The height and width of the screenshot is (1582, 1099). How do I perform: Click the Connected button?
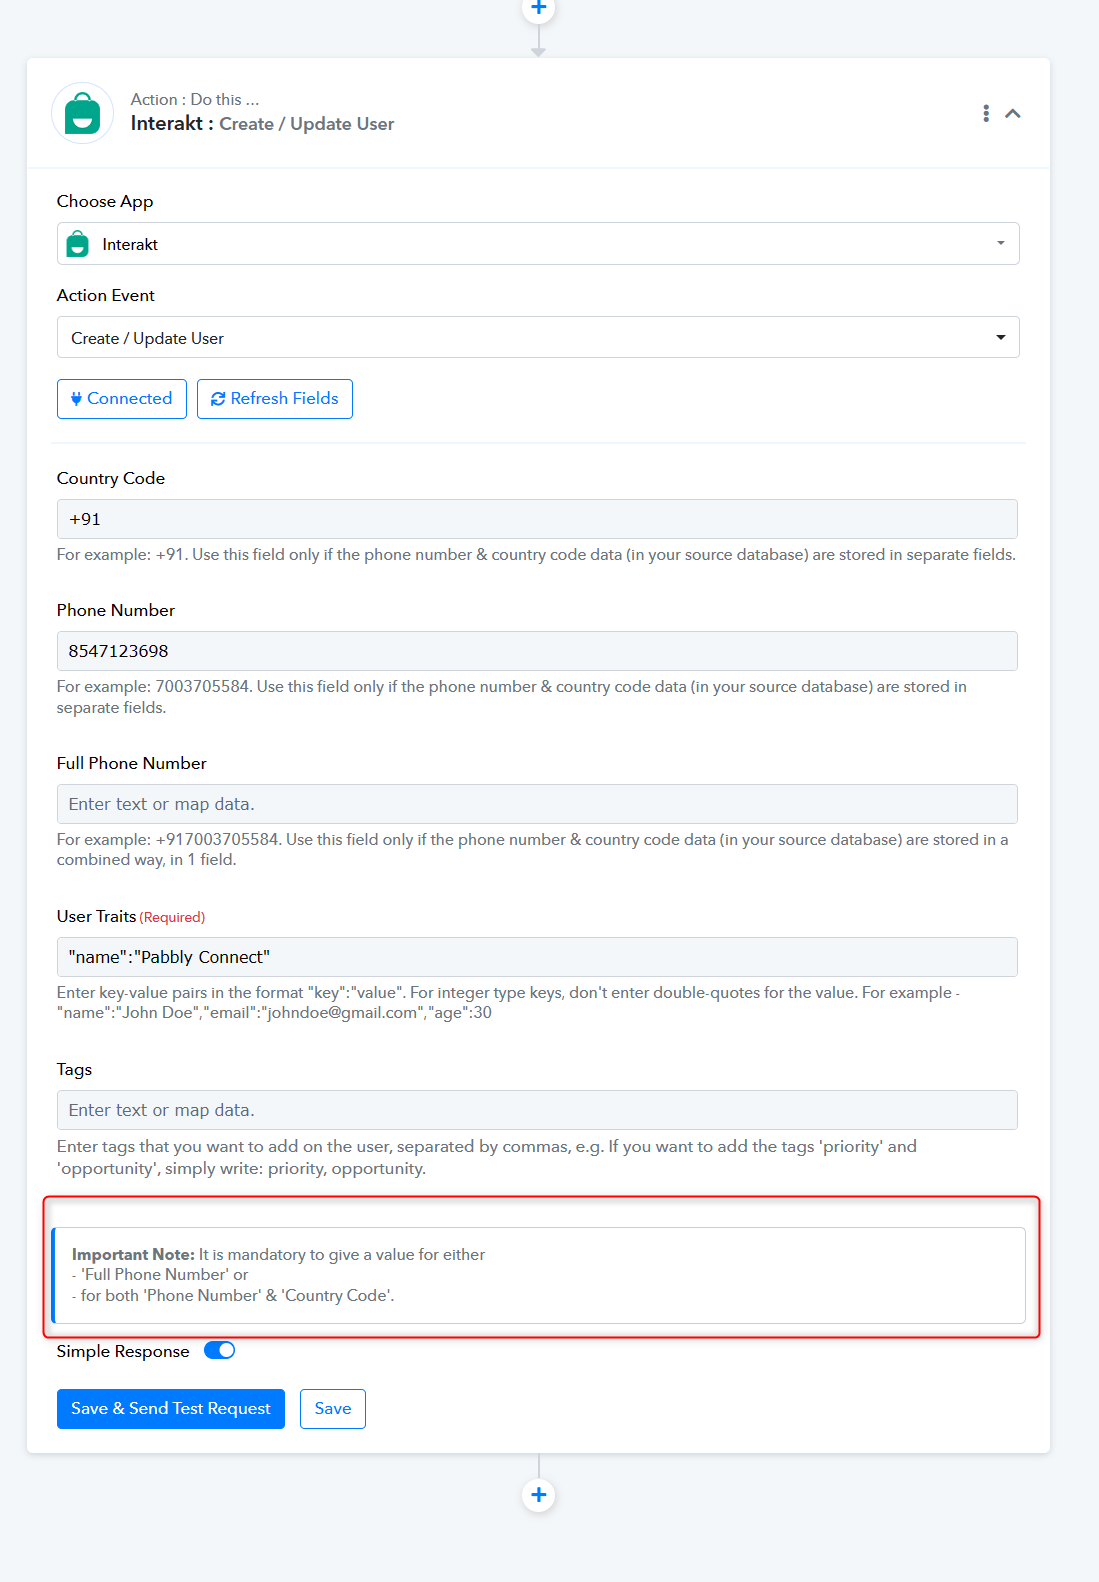[122, 399]
